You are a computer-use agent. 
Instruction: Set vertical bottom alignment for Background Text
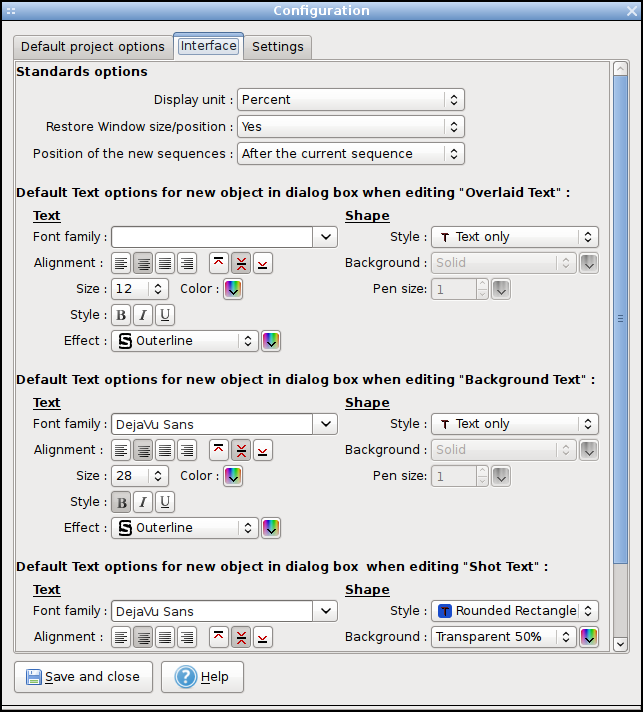[262, 450]
